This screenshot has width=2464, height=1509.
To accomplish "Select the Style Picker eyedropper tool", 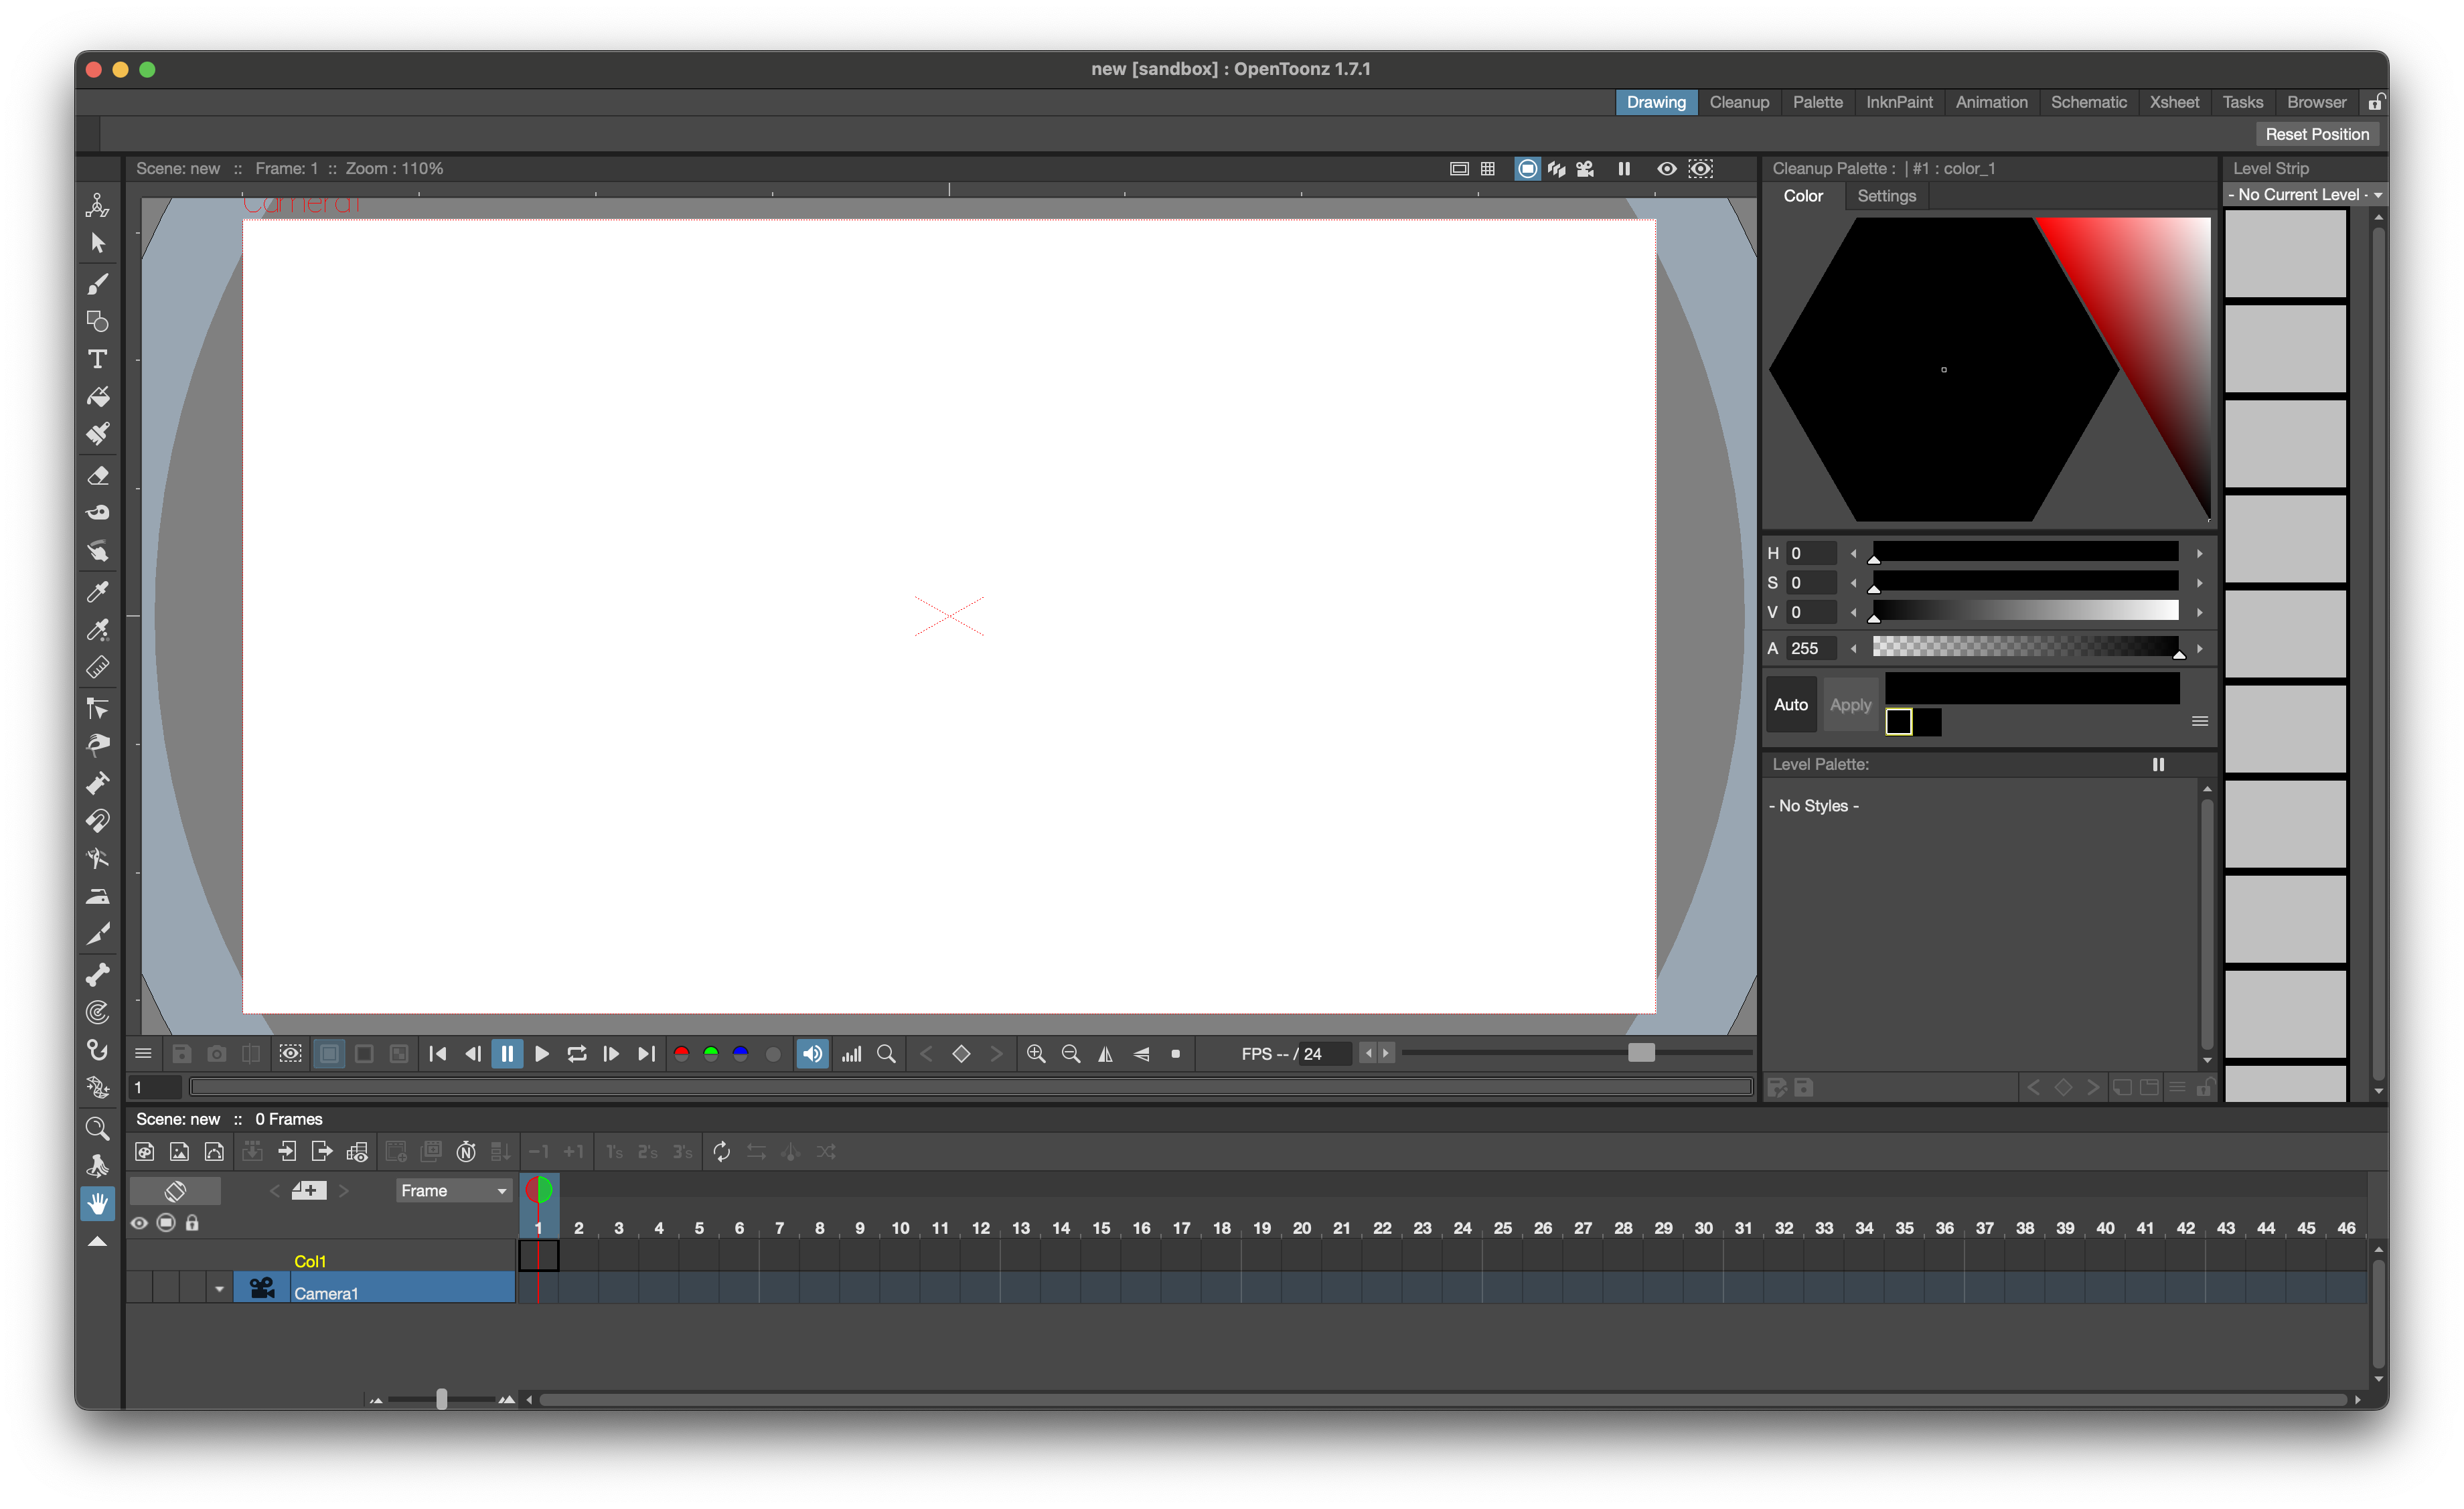I will tap(97, 592).
